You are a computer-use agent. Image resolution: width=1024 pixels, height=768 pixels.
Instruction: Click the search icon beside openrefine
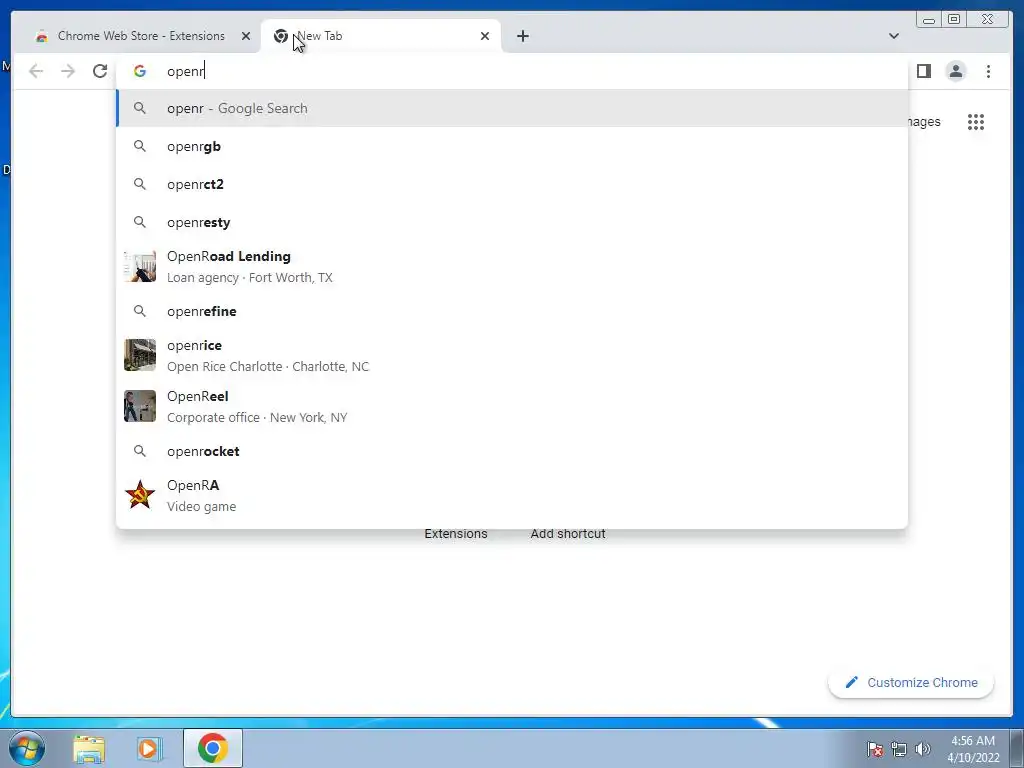(140, 312)
